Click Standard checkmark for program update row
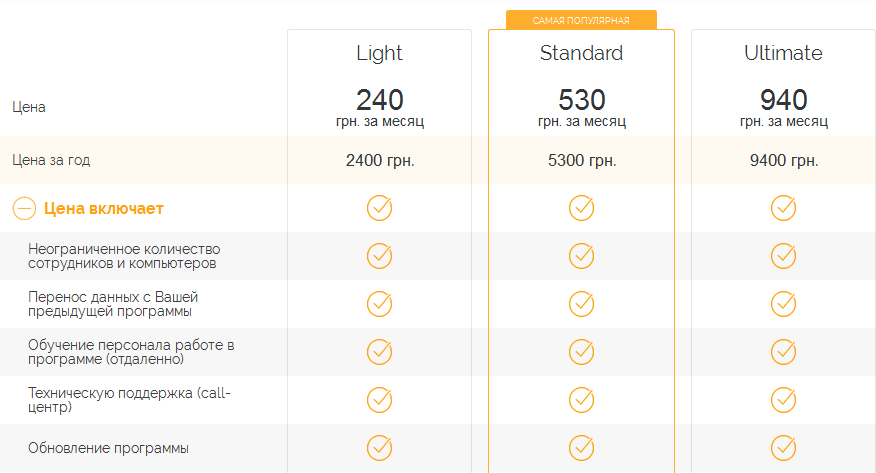This screenshot has width=876, height=473. [581, 447]
